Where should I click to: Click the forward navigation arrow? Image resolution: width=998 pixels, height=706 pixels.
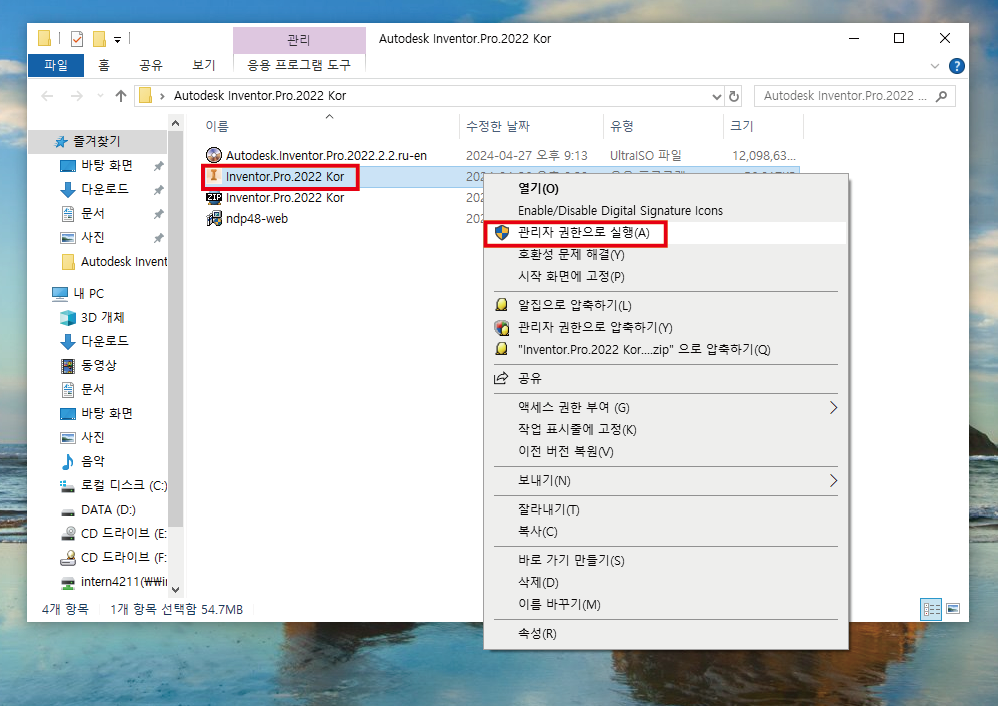[76, 96]
